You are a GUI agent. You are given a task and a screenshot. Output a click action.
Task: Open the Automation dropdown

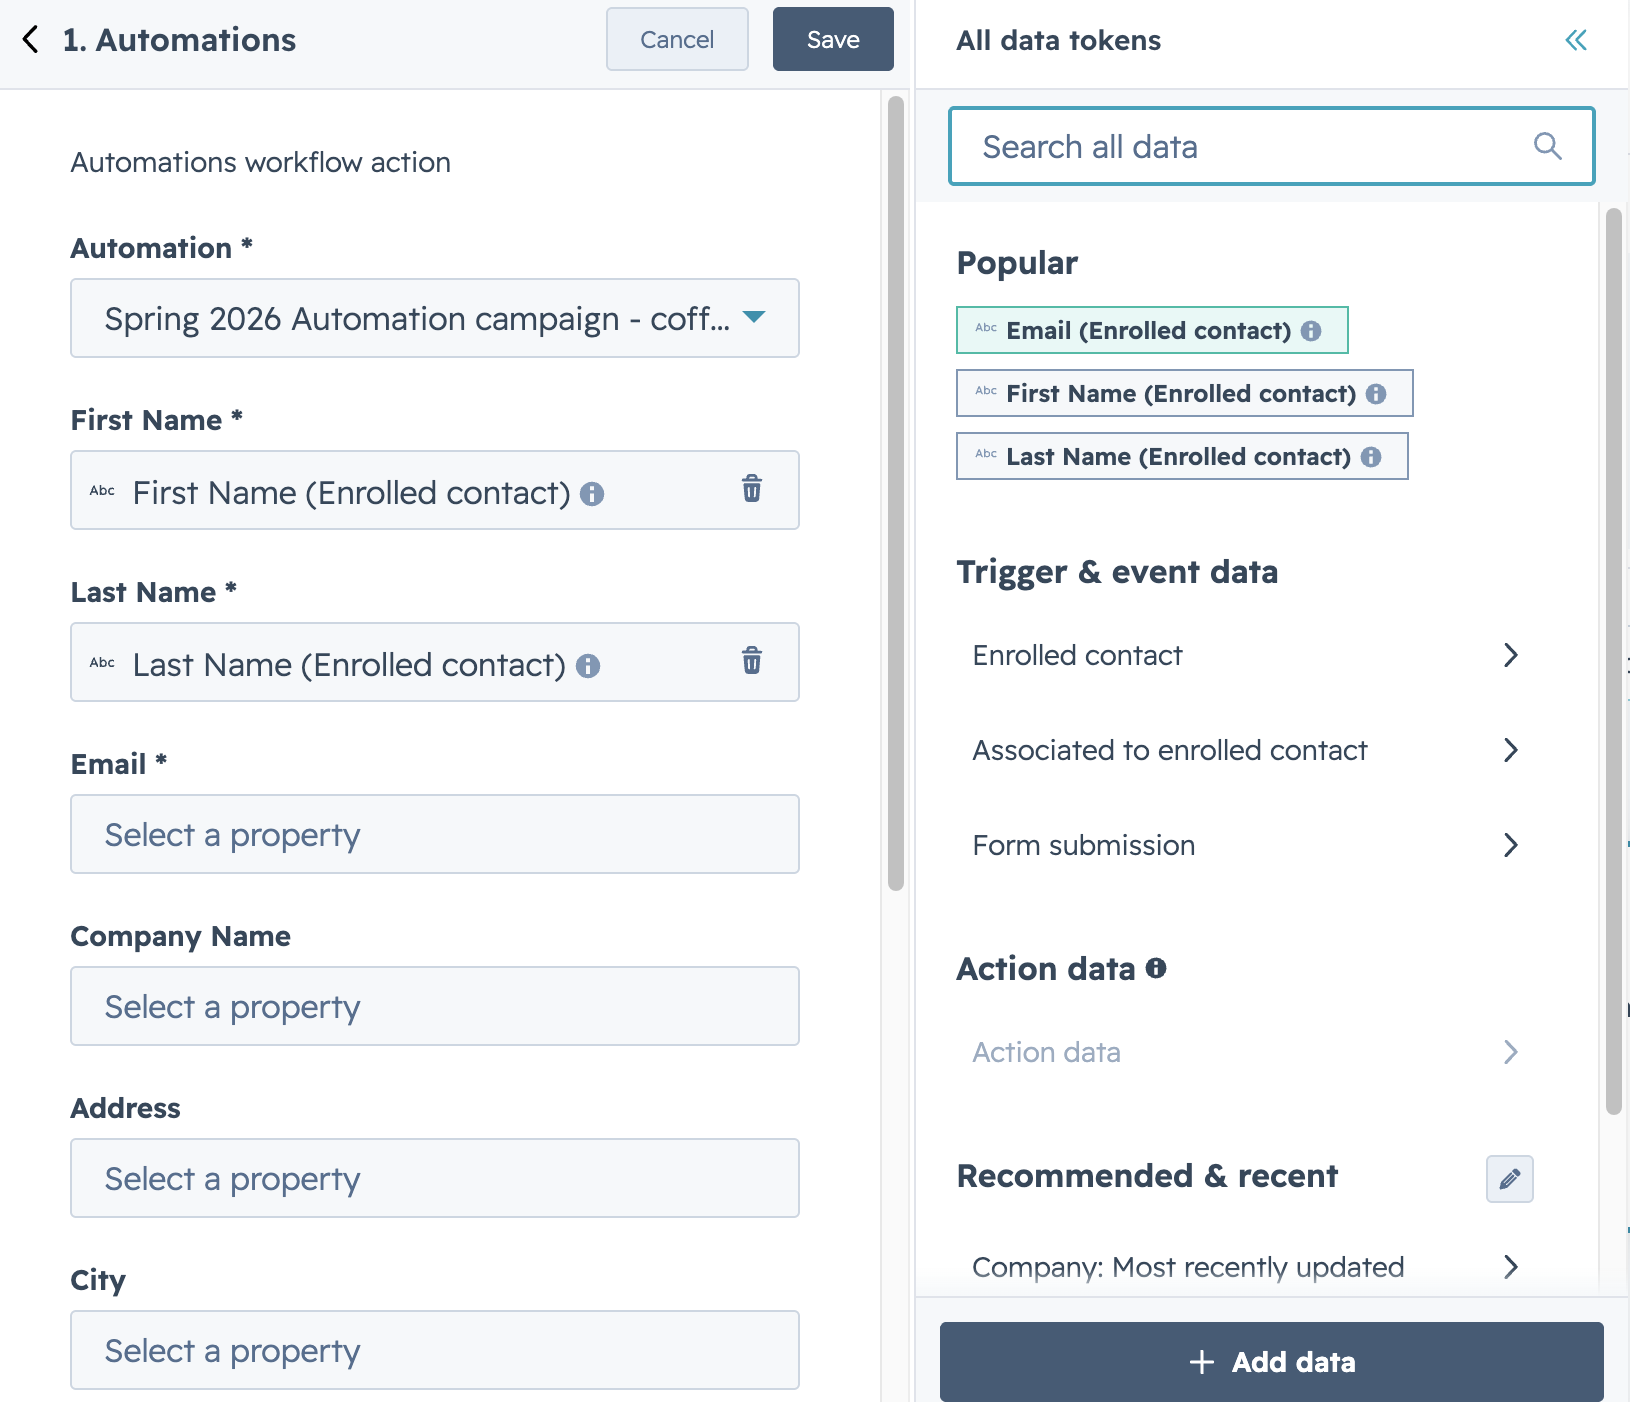coord(435,318)
